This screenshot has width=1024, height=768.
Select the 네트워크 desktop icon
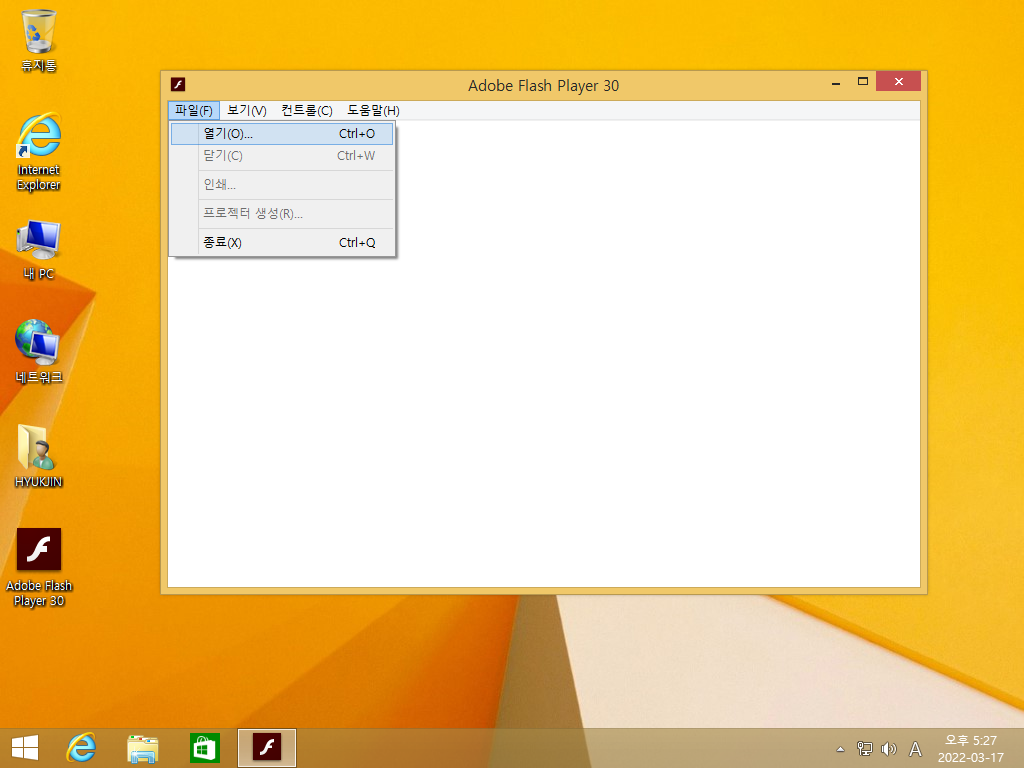[x=39, y=351]
